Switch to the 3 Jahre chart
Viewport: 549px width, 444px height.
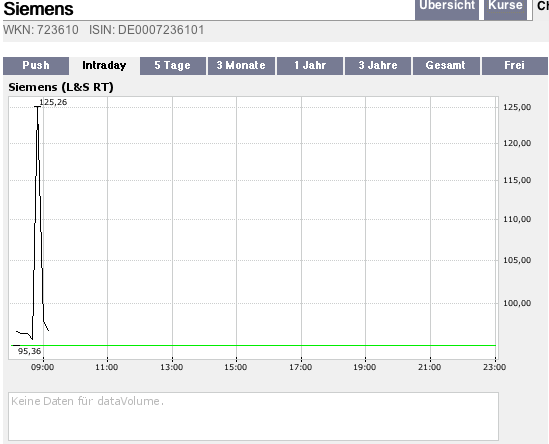click(x=378, y=66)
